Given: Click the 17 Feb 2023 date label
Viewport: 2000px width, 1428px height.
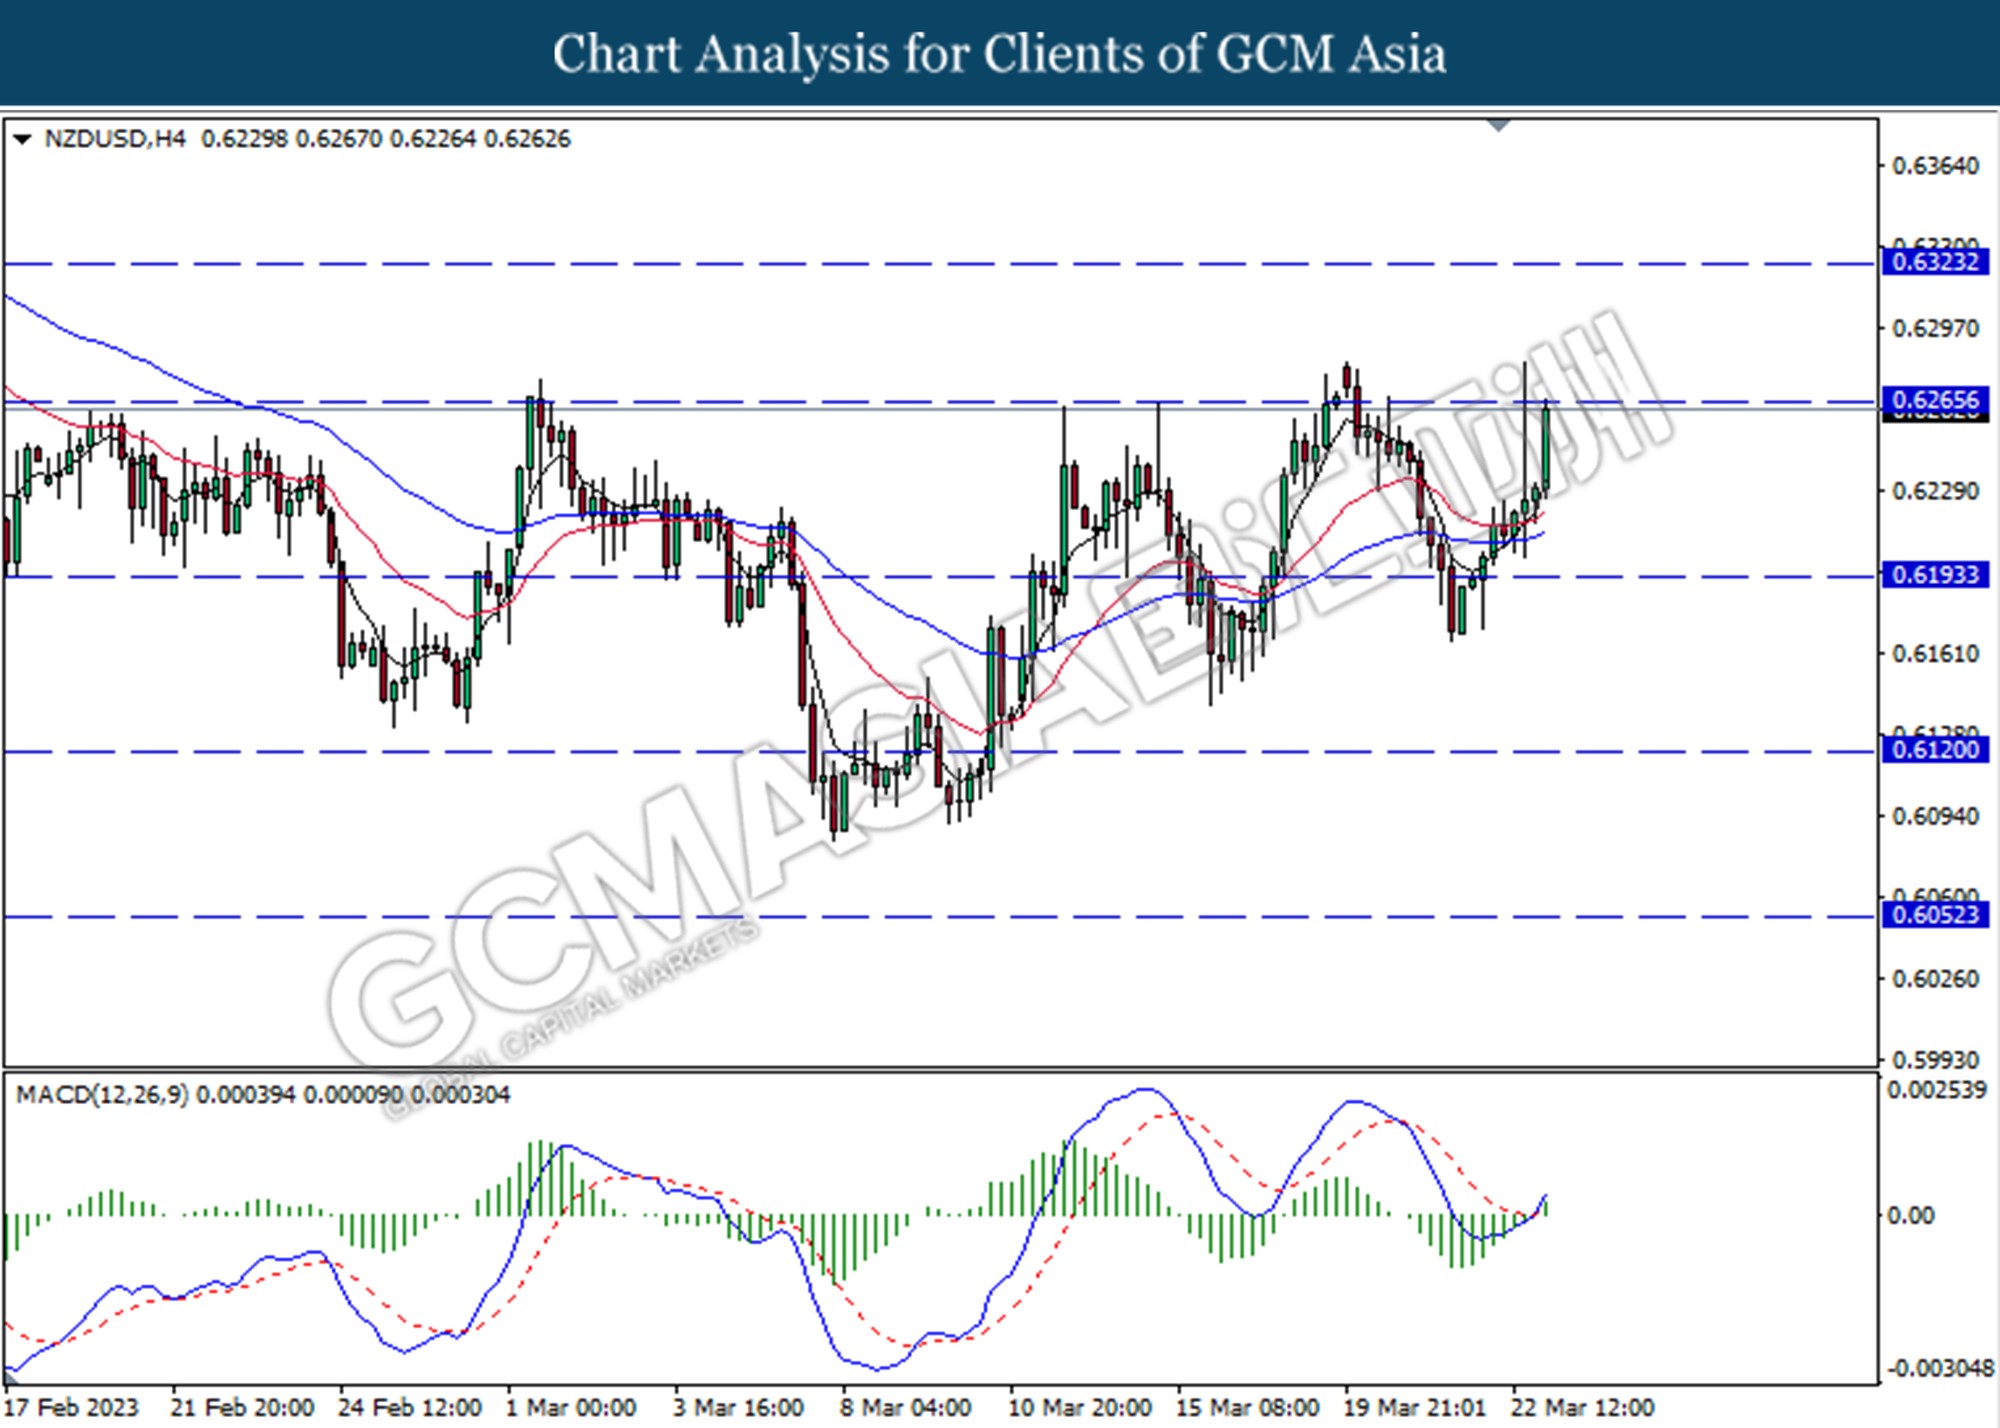Looking at the screenshot, I should tap(72, 1407).
